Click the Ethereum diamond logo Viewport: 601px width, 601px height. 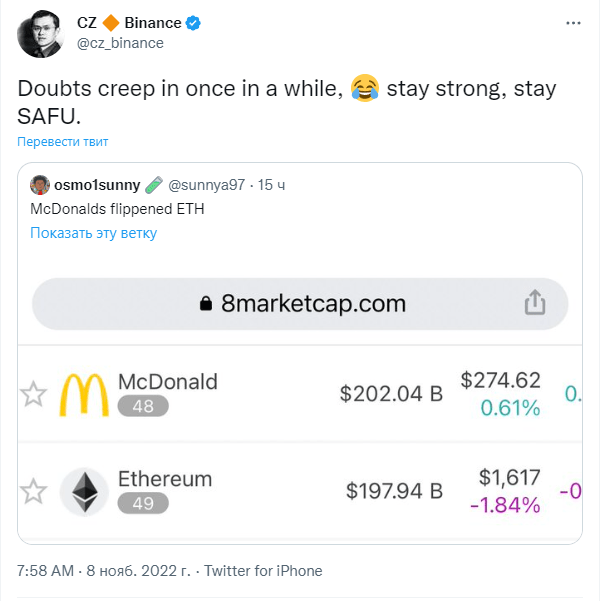point(84,491)
